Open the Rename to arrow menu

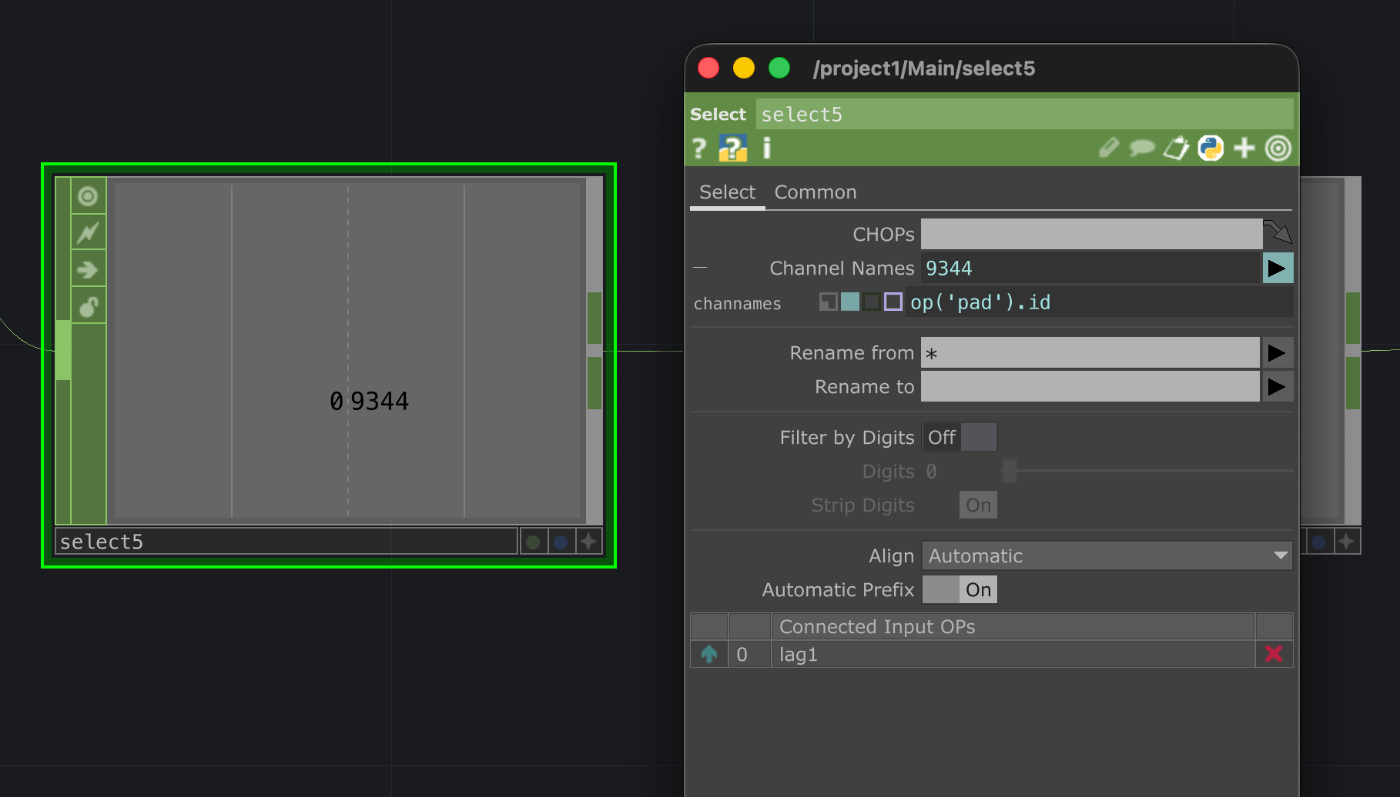(x=1278, y=387)
